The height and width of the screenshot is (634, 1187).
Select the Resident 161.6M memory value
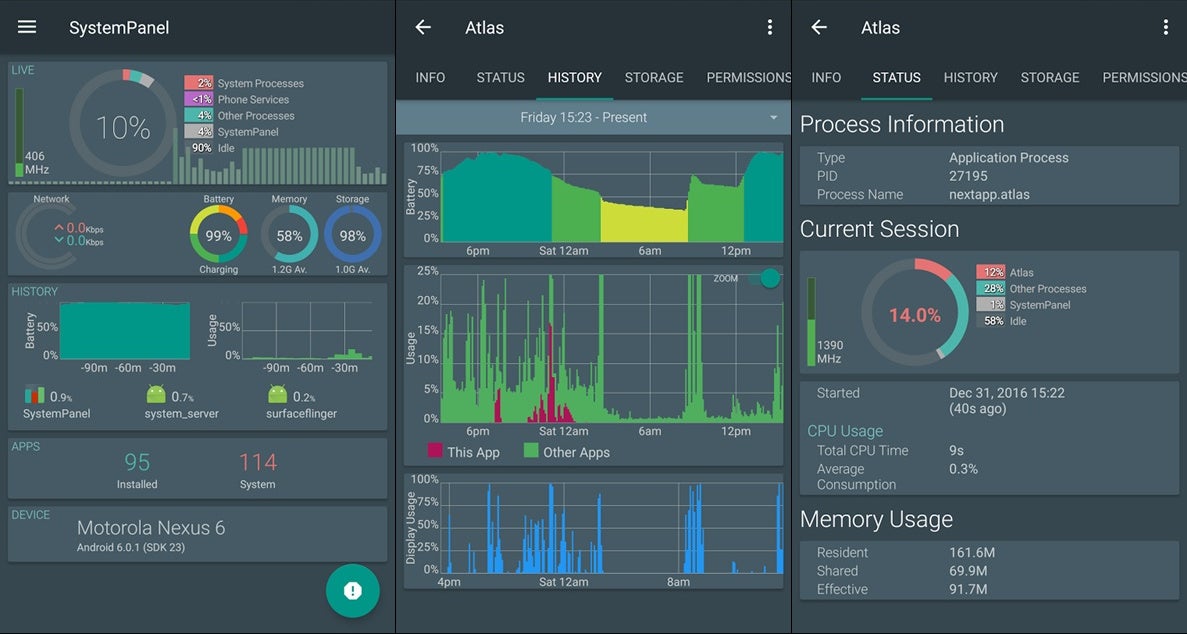point(972,553)
